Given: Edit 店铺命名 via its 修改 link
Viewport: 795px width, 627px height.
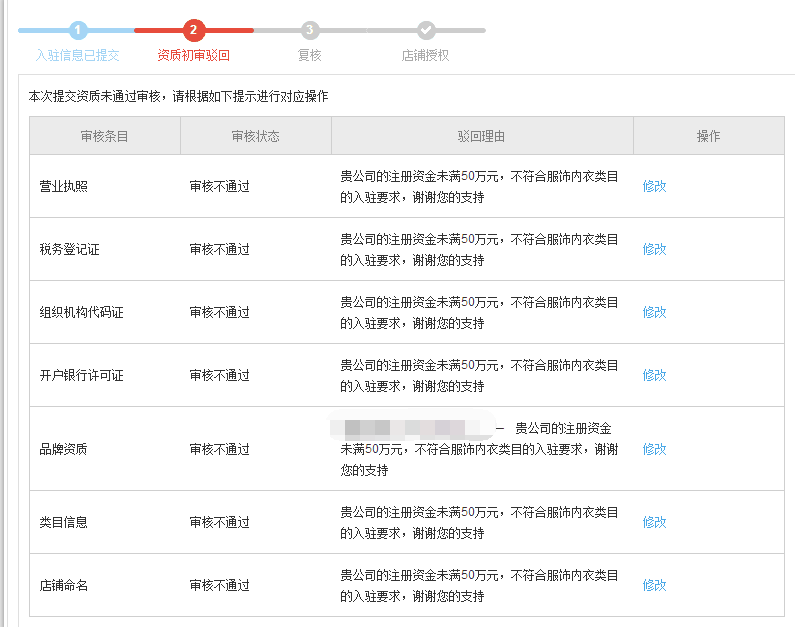Looking at the screenshot, I should [x=654, y=585].
